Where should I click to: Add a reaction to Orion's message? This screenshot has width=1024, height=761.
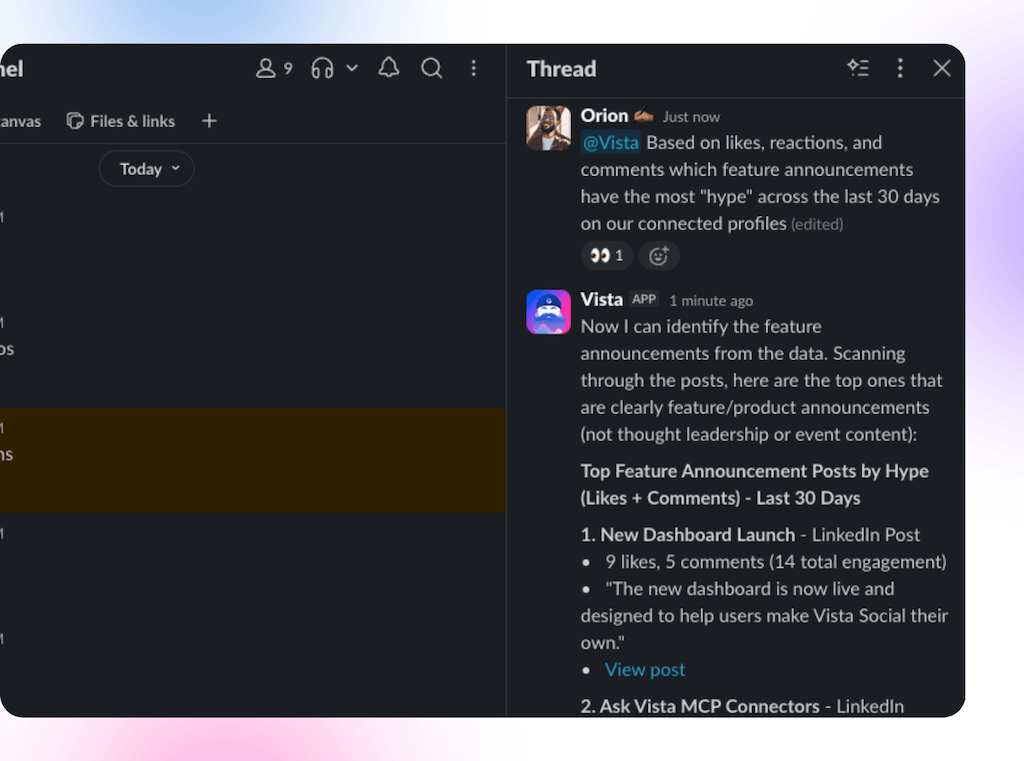click(x=658, y=255)
